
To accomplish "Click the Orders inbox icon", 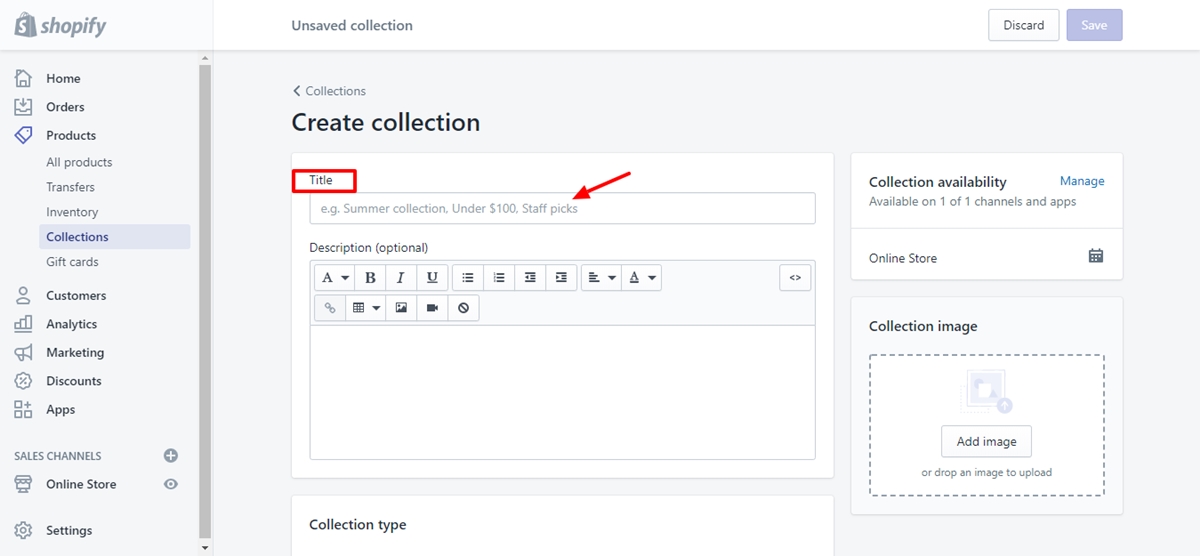I will tap(23, 107).
